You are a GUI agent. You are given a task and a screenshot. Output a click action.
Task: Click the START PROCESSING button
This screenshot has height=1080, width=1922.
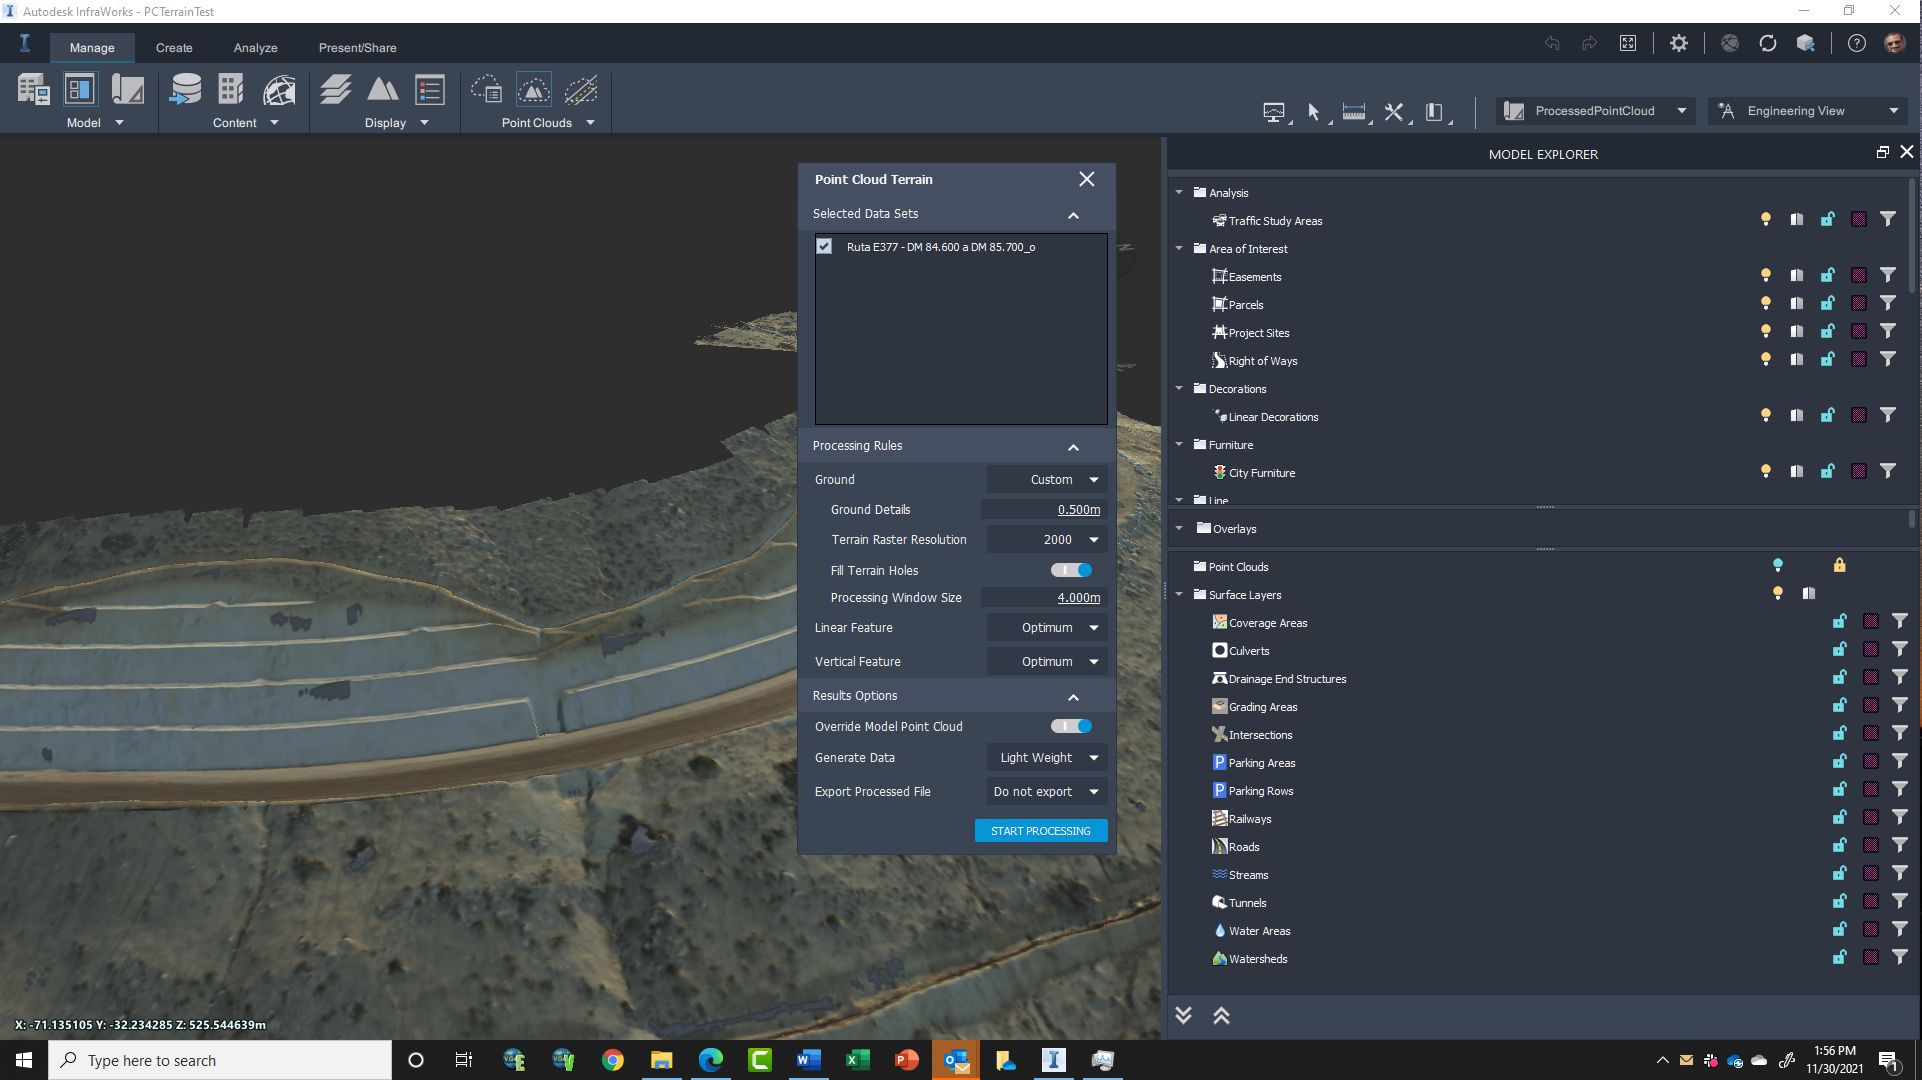(1040, 830)
